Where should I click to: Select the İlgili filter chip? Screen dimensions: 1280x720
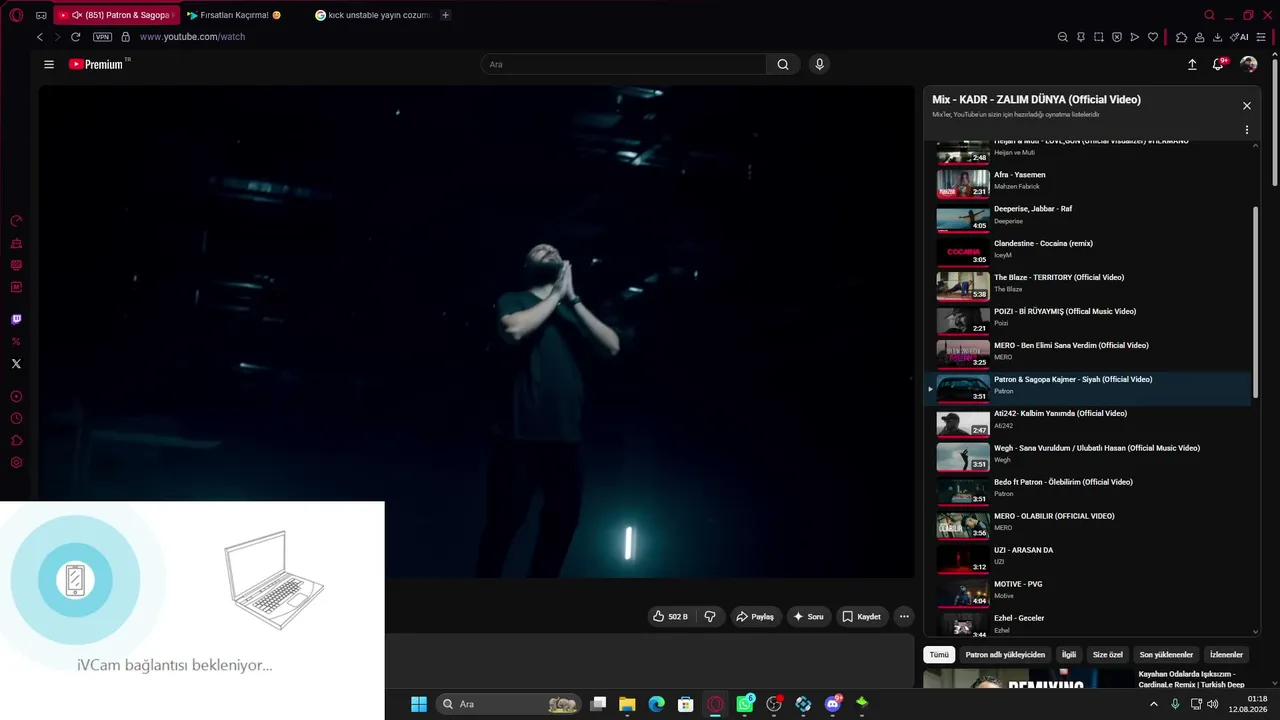click(1069, 655)
